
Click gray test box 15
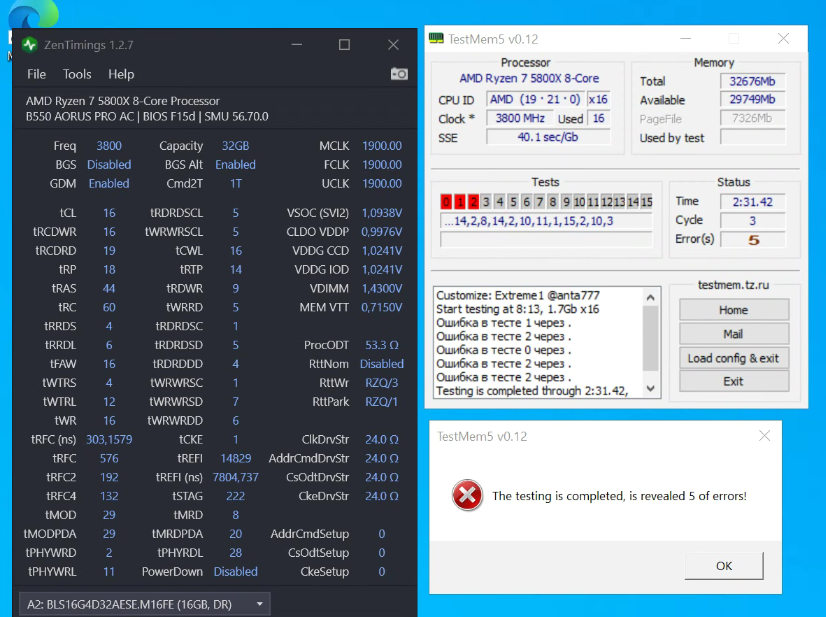(x=646, y=202)
